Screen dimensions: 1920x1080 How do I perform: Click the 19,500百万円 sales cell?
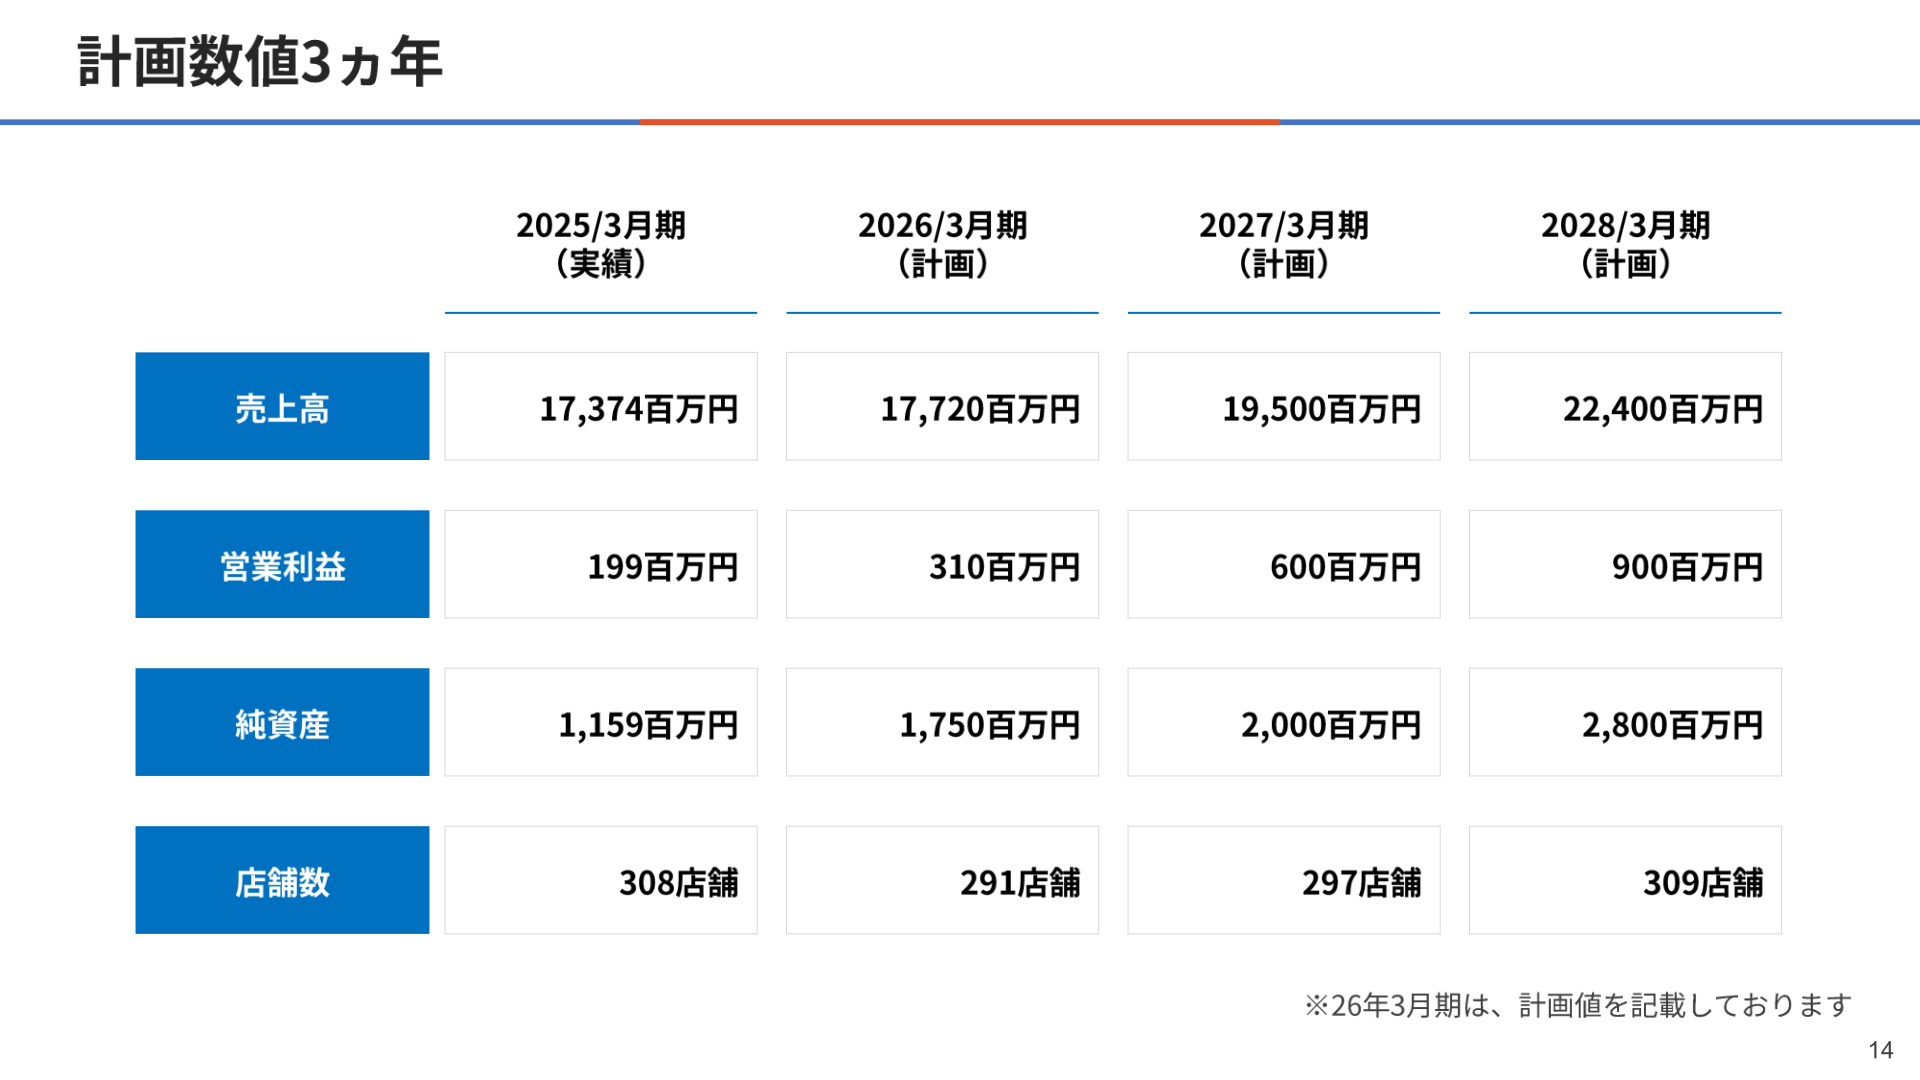tap(1284, 406)
